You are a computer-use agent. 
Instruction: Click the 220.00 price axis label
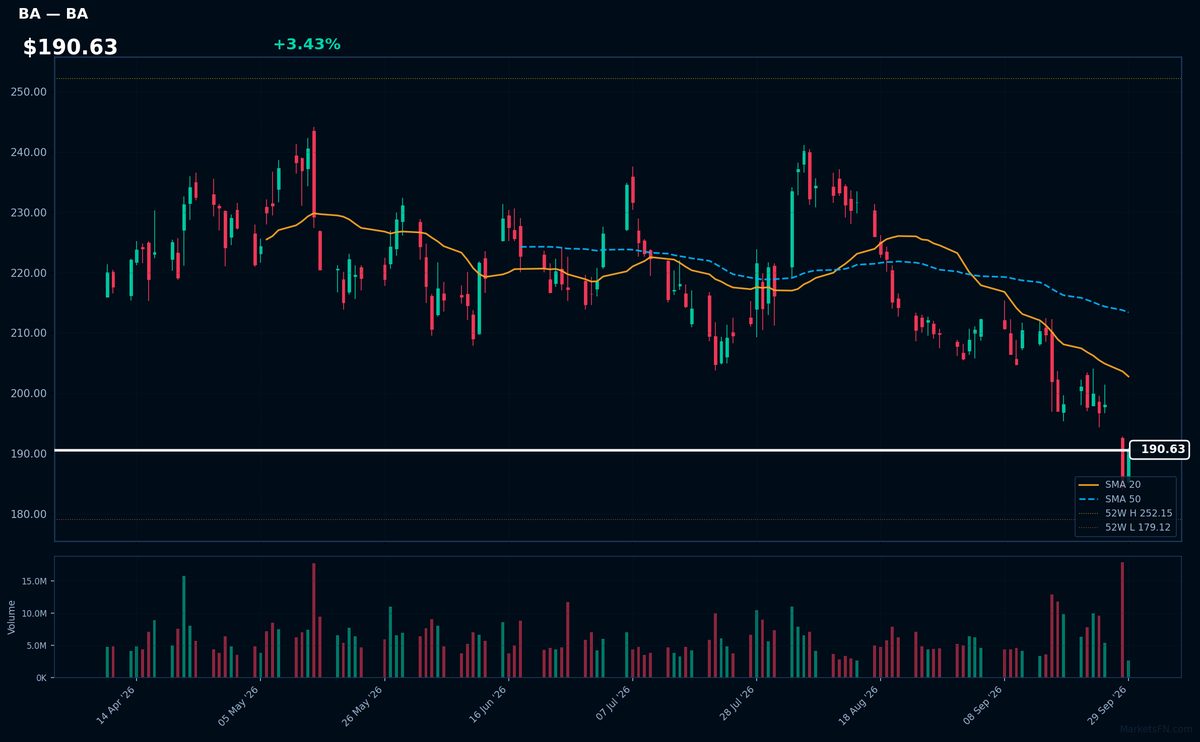coord(28,273)
